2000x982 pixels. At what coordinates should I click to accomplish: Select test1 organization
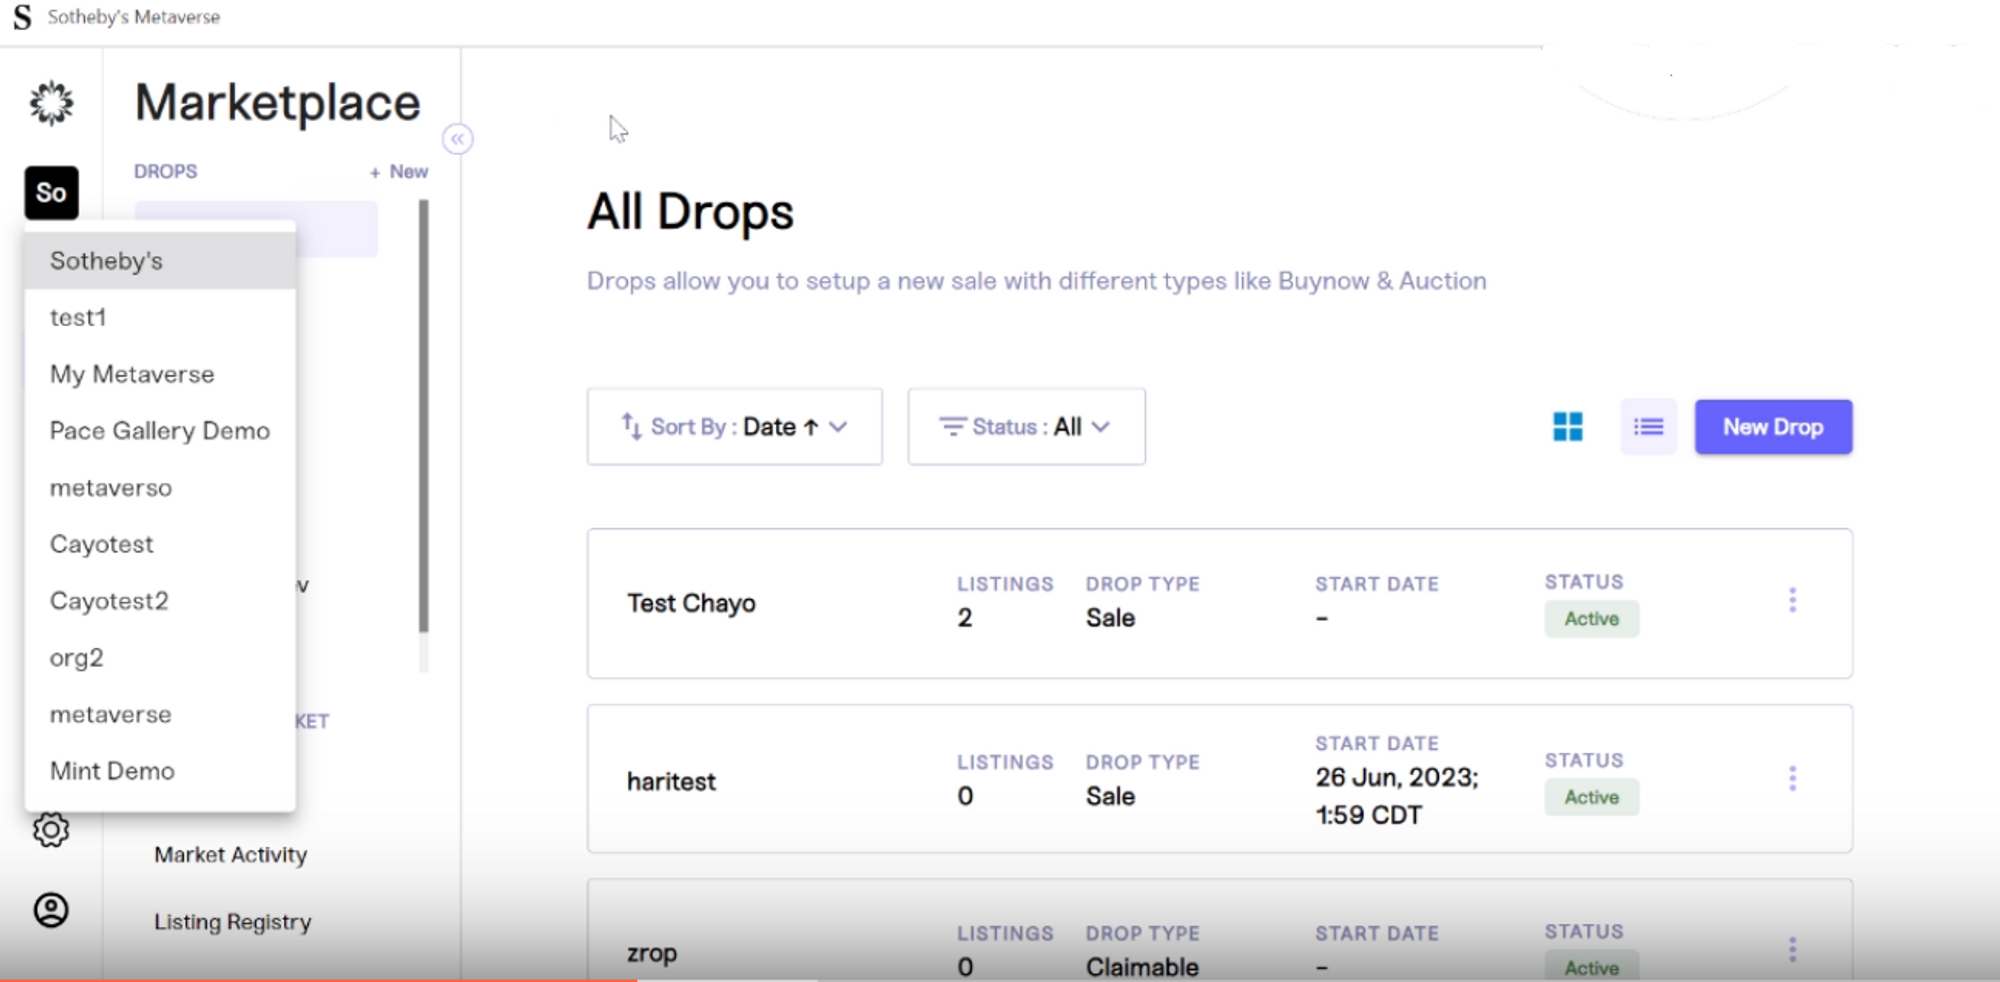160,318
